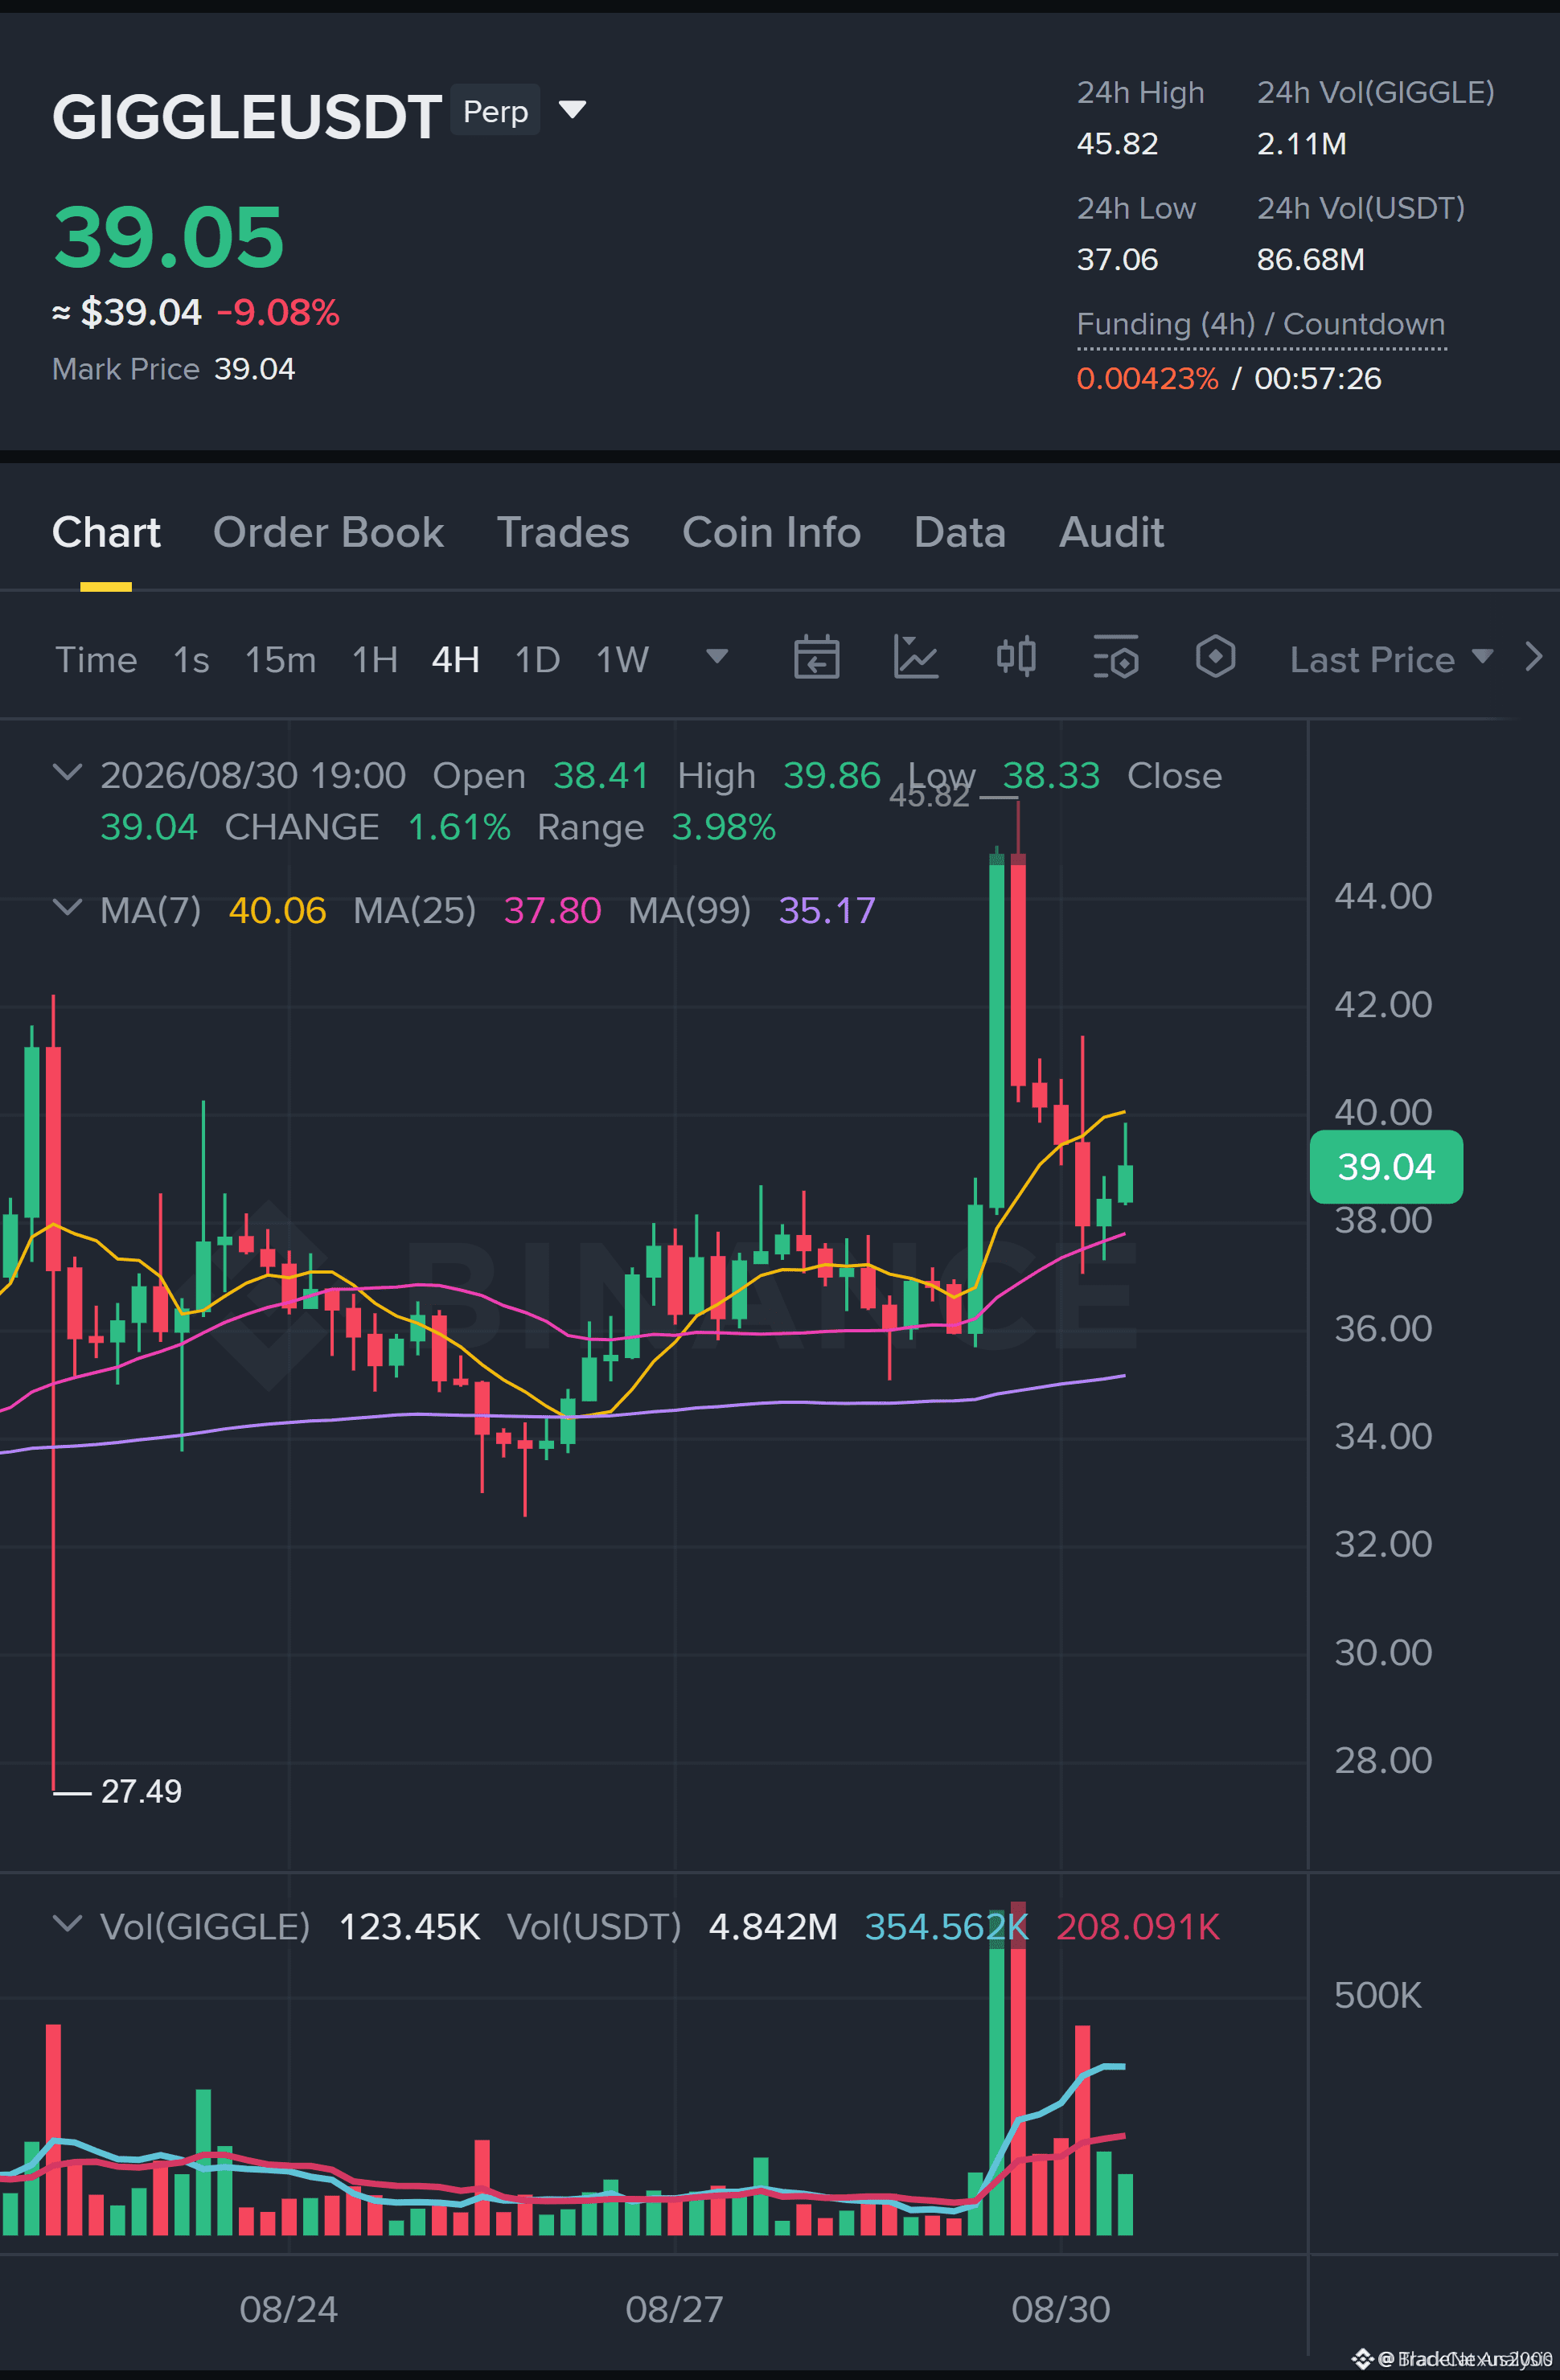Image resolution: width=1560 pixels, height=2380 pixels.
Task: Click the 39.04 current price tag on axis
Action: click(1386, 1167)
